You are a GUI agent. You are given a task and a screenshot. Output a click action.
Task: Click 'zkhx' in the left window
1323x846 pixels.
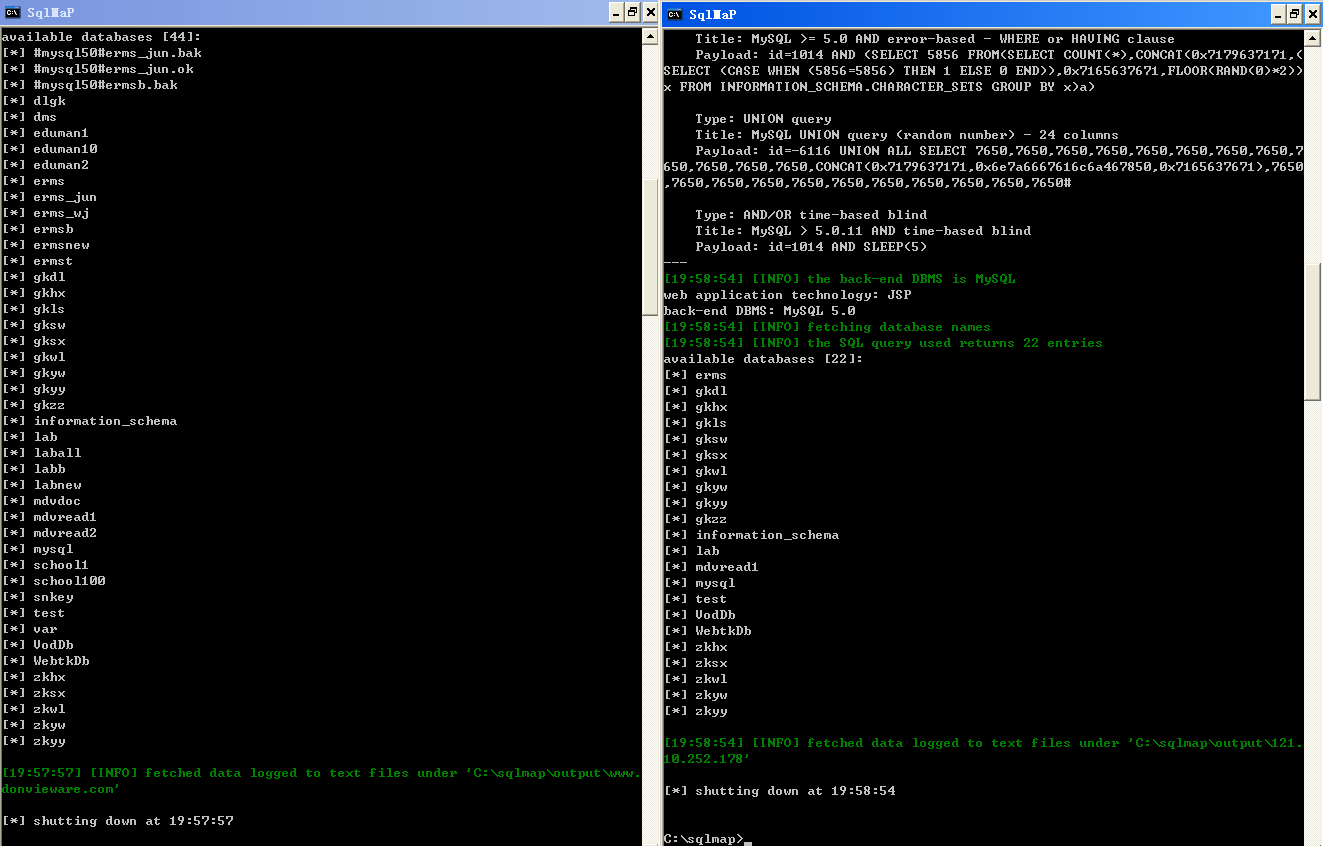click(49, 677)
